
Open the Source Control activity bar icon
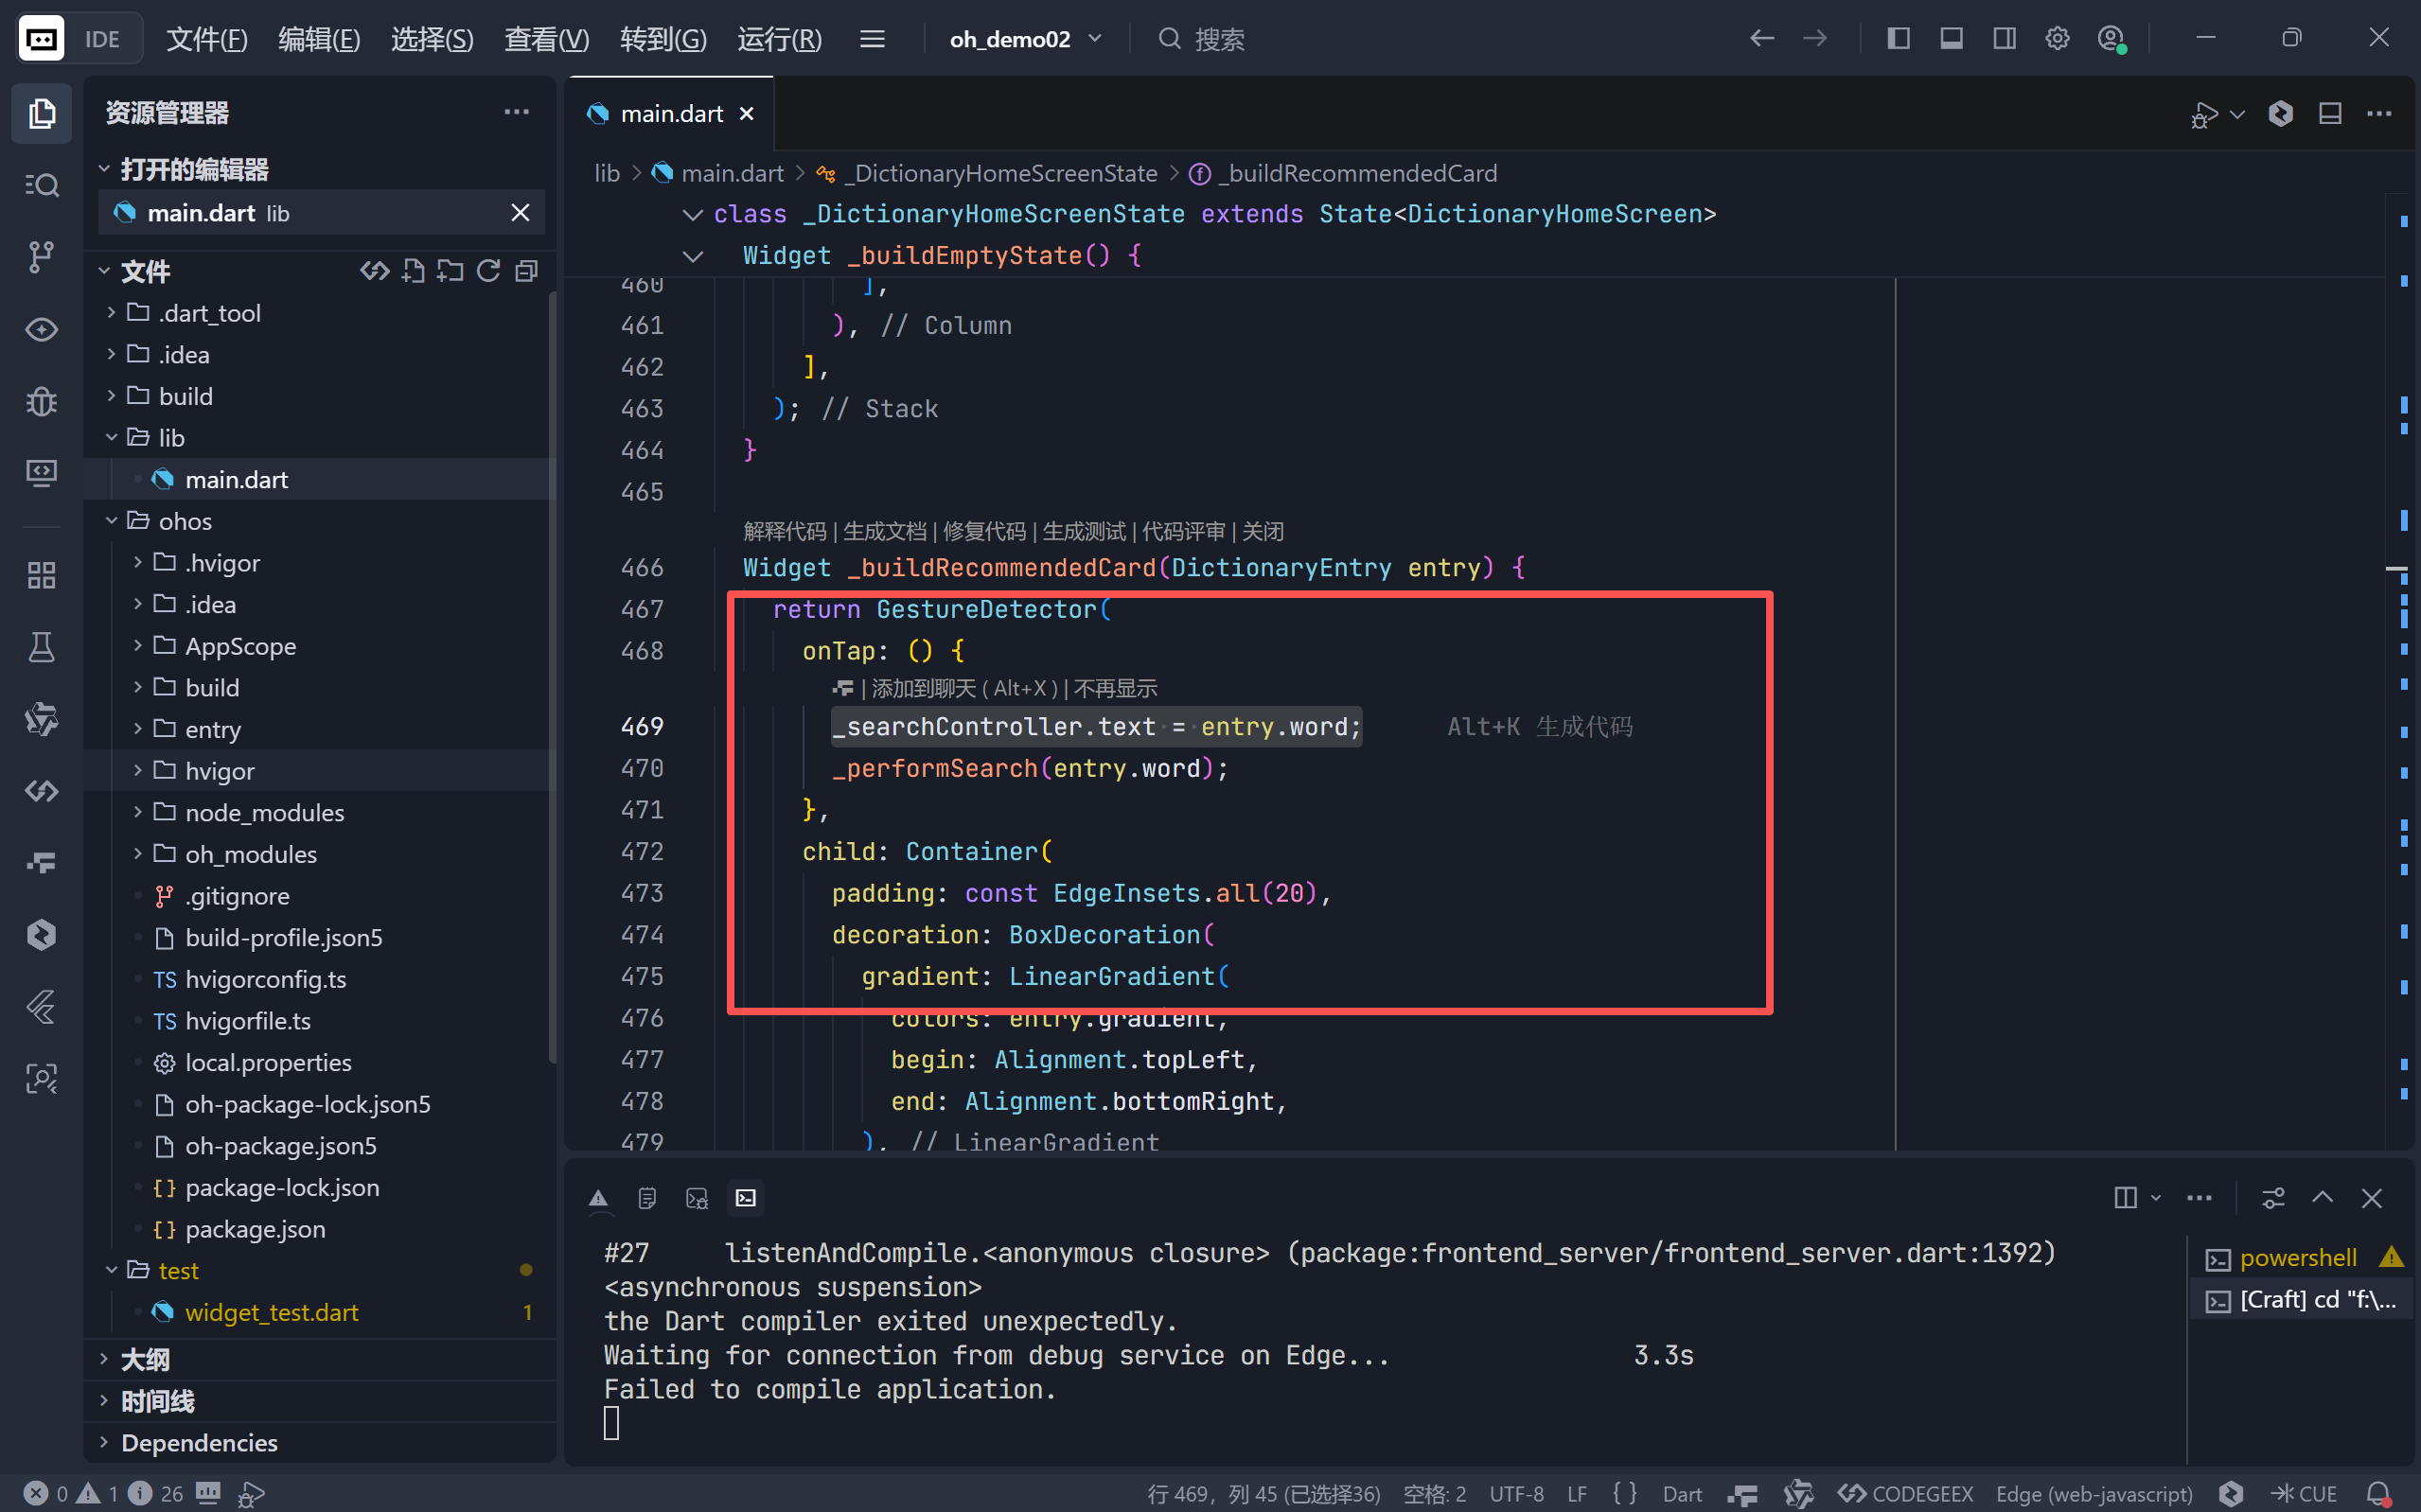(41, 257)
